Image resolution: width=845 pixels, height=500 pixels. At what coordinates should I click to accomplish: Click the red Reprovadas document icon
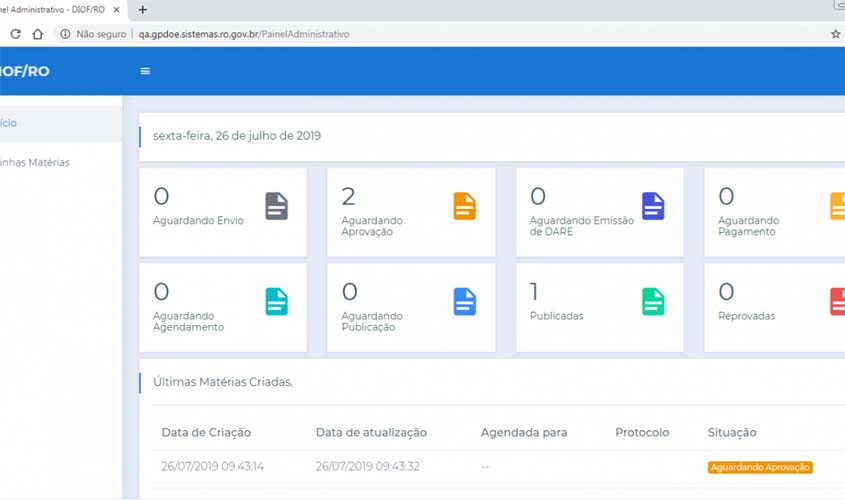pos(838,301)
